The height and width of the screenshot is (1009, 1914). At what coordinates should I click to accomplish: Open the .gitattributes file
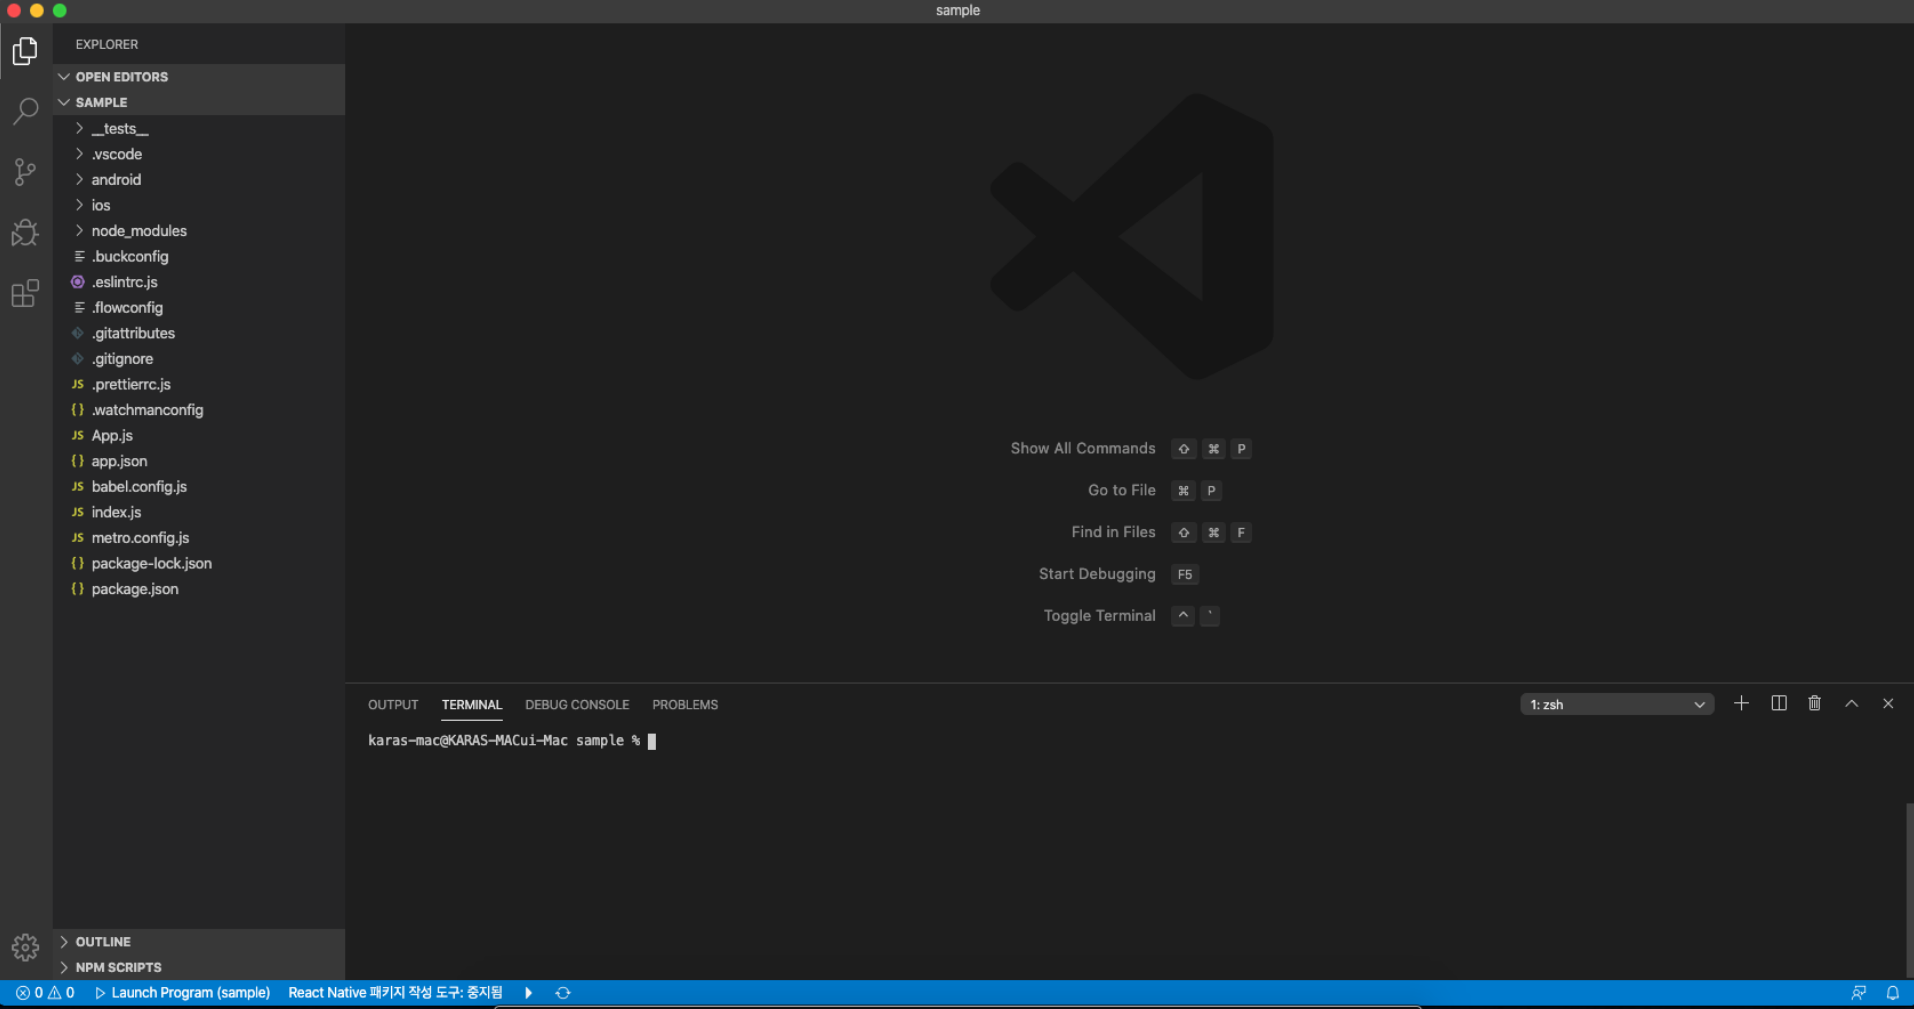[199, 333]
